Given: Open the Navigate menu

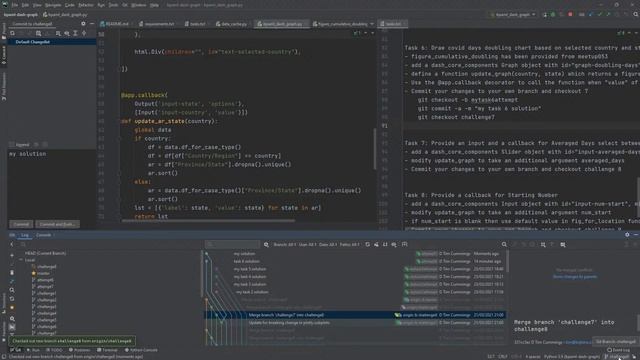Looking at the screenshot, I should point(53,5).
